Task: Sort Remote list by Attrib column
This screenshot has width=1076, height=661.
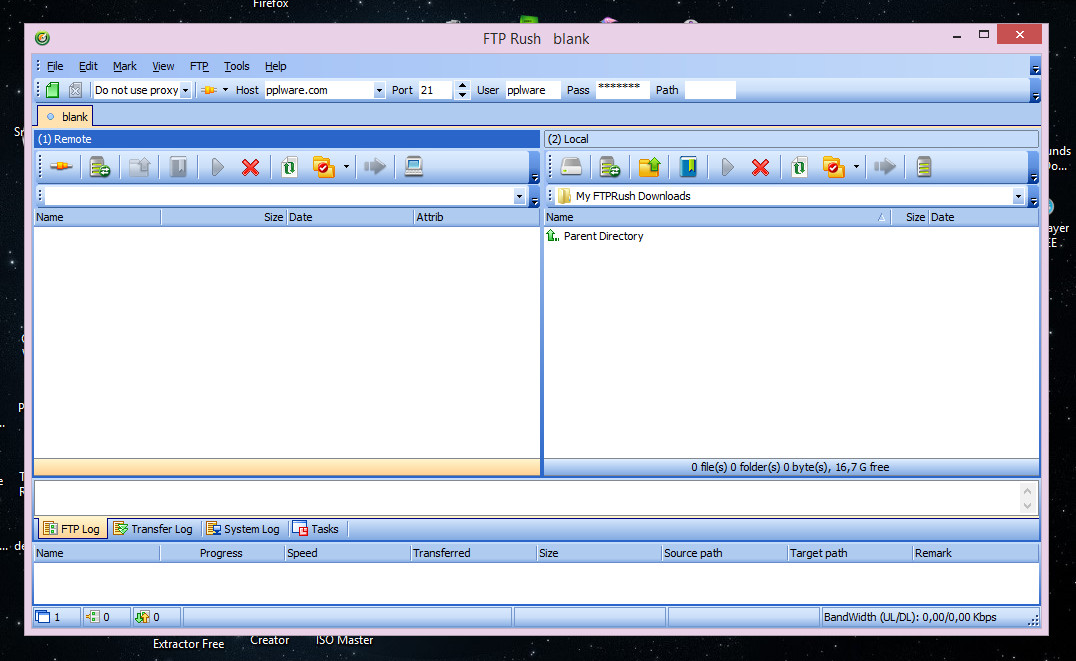Action: click(x=476, y=217)
